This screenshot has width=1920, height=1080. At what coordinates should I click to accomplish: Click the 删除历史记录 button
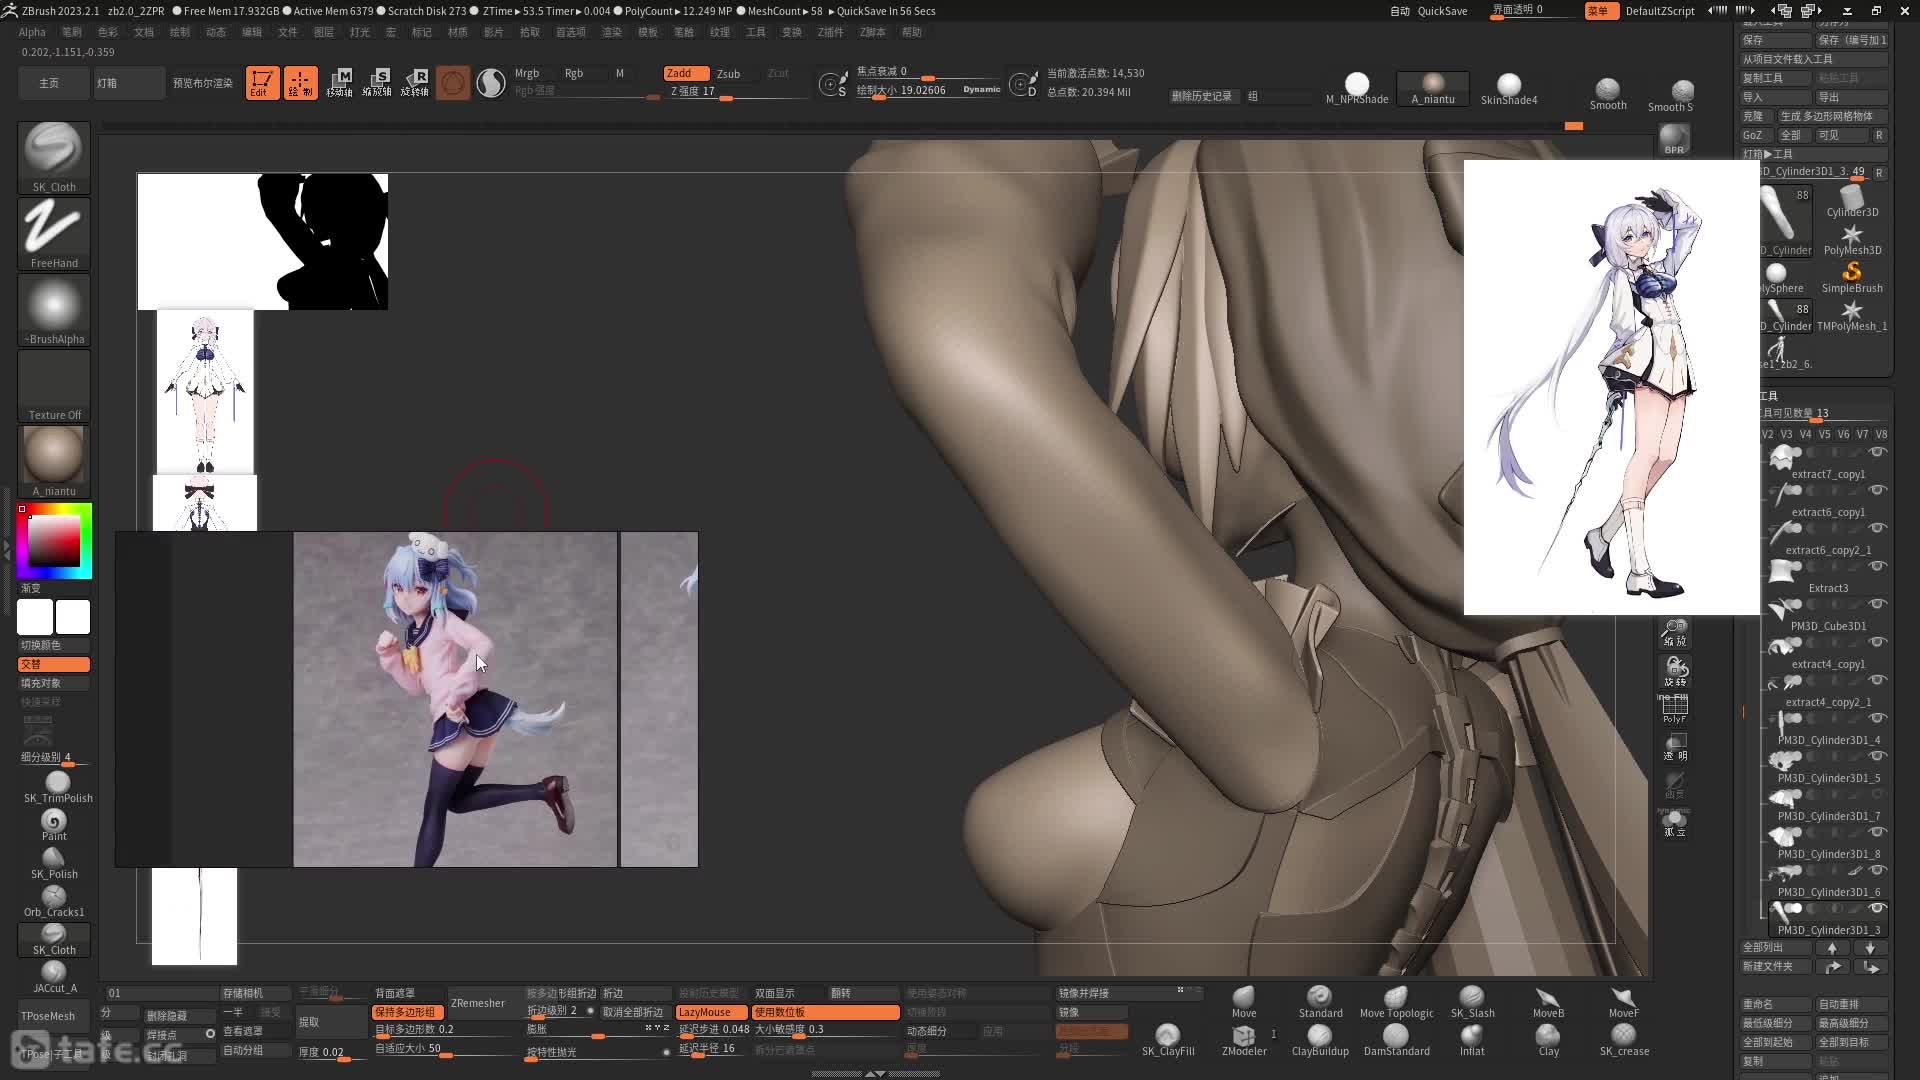point(1202,96)
